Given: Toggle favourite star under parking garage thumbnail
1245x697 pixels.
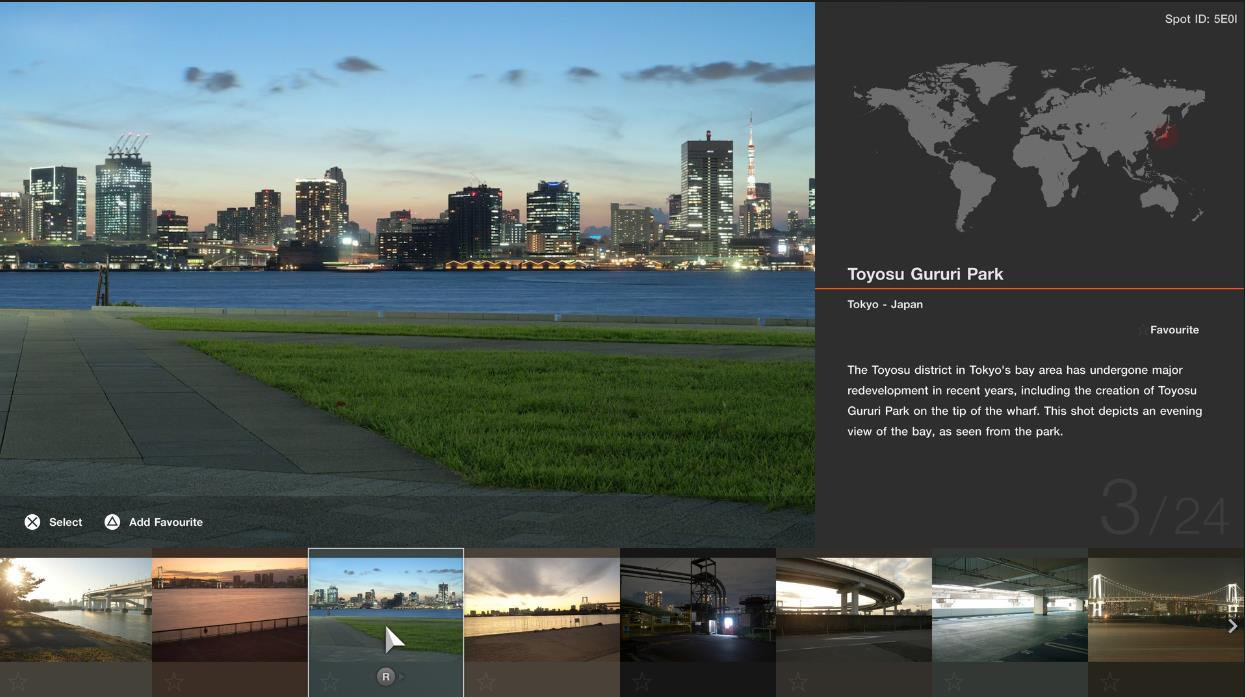Looking at the screenshot, I should coord(954,683).
